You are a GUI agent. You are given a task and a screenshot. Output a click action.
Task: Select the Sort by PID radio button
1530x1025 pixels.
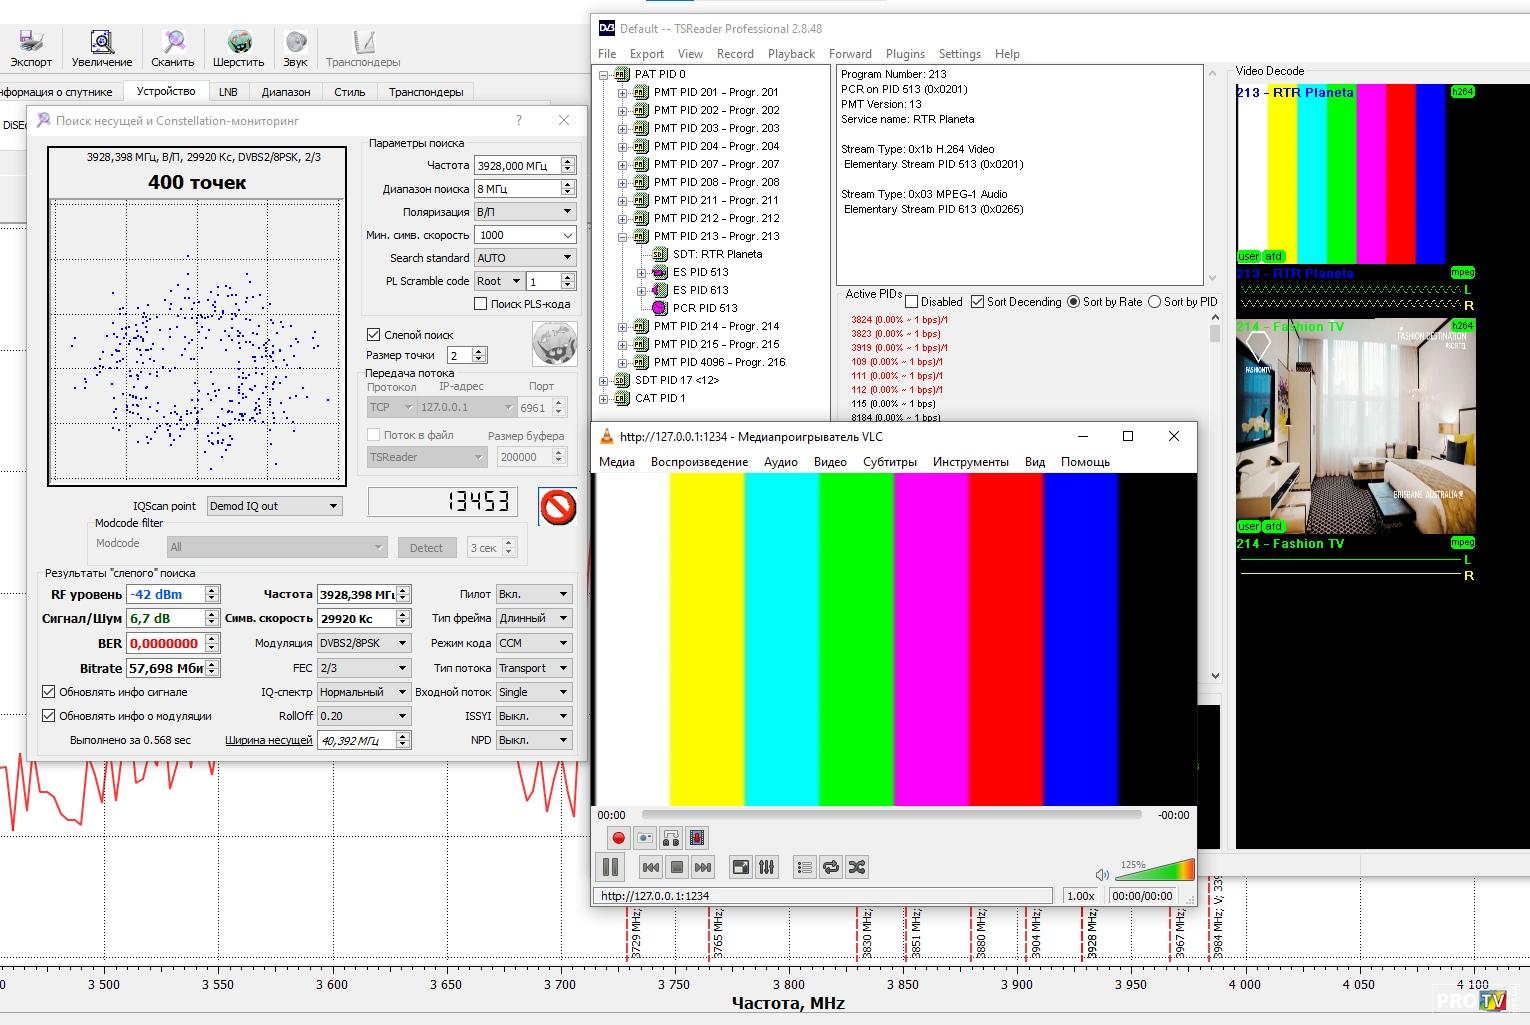pyautogui.click(x=1155, y=302)
